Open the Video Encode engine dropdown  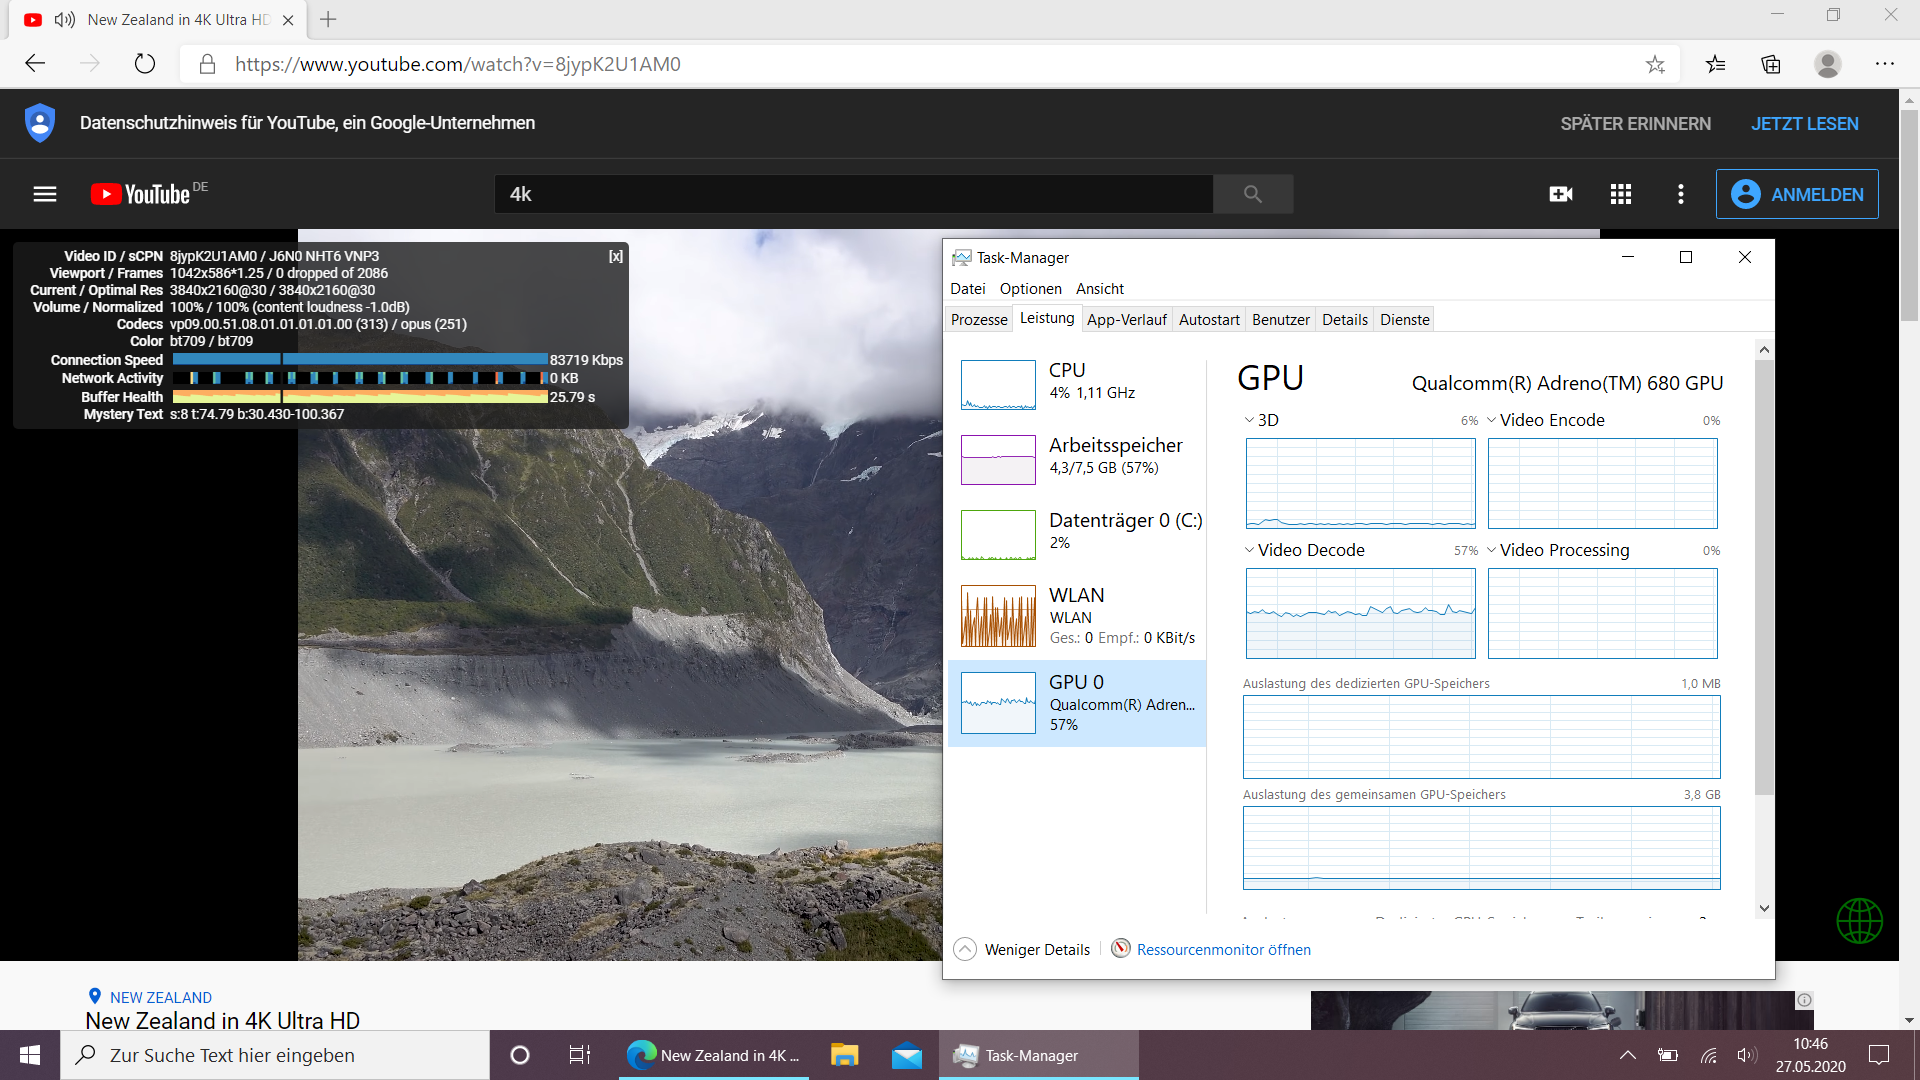point(1492,420)
